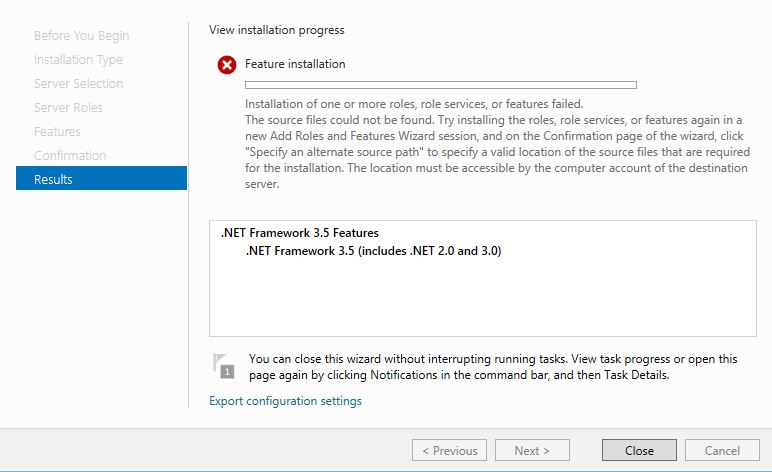772x472 pixels.
Task: Go to the Features wizard step
Action: [57, 131]
